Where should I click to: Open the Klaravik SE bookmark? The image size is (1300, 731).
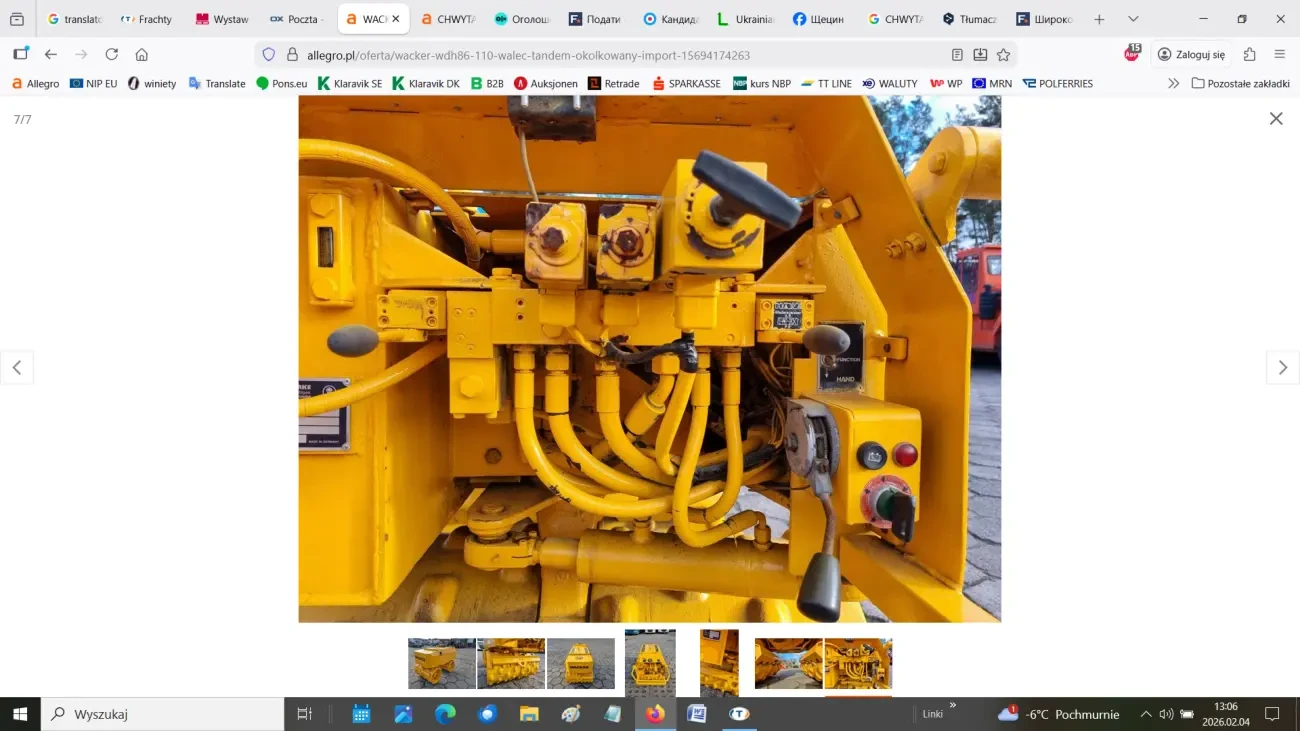(350, 84)
